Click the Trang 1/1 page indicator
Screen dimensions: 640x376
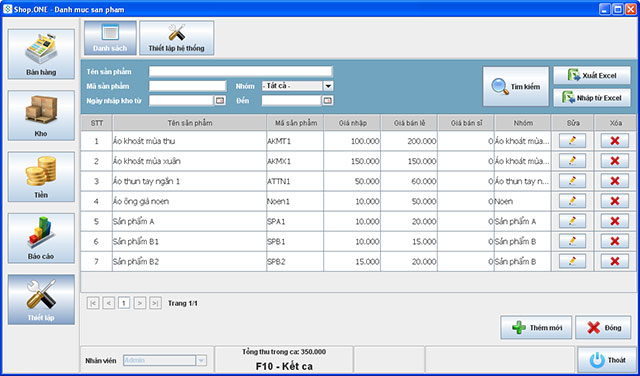point(183,303)
